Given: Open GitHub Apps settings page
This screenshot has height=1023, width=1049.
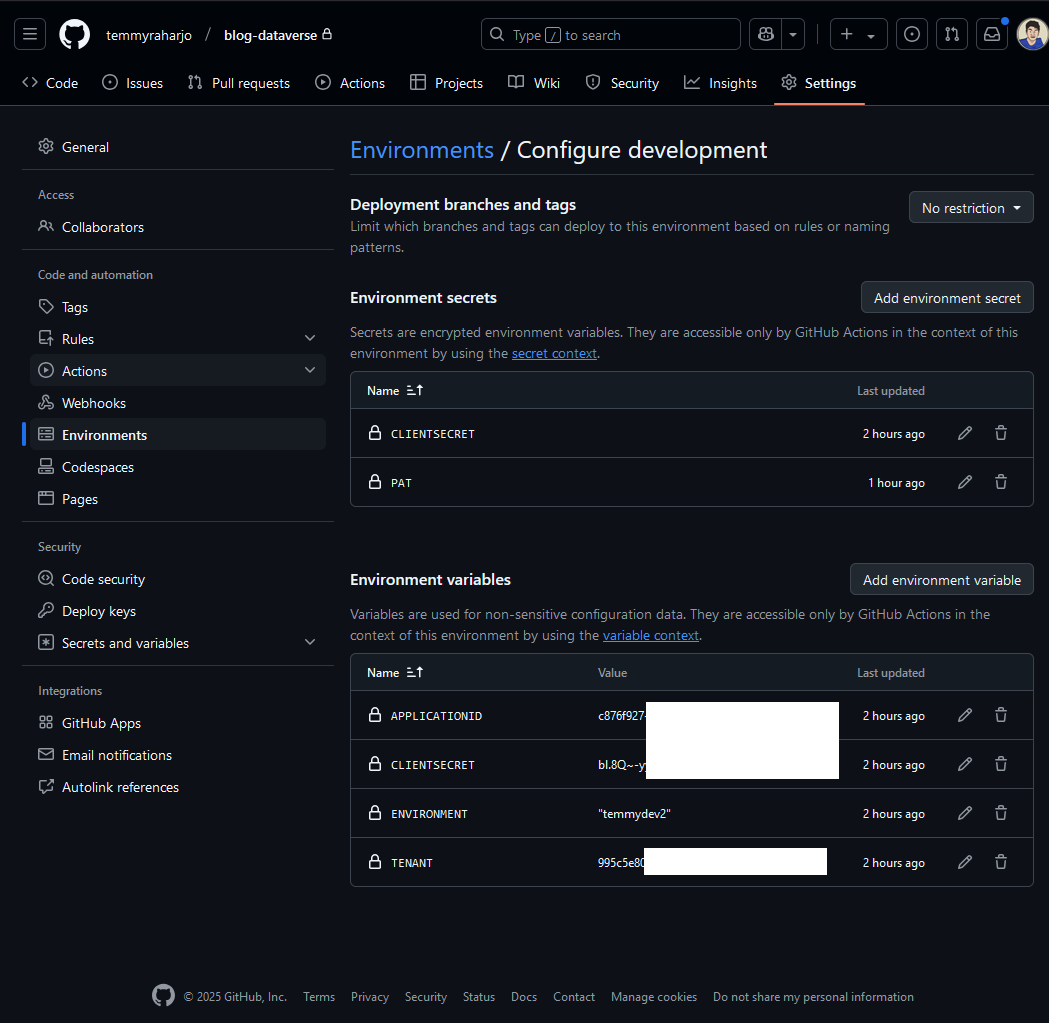Looking at the screenshot, I should (178, 723).
